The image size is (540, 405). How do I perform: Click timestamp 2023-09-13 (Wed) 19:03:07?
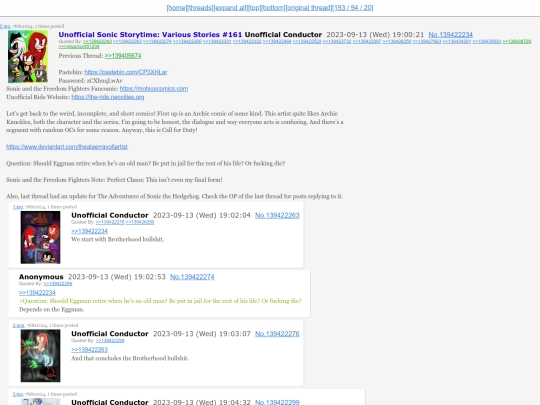click(x=202, y=334)
